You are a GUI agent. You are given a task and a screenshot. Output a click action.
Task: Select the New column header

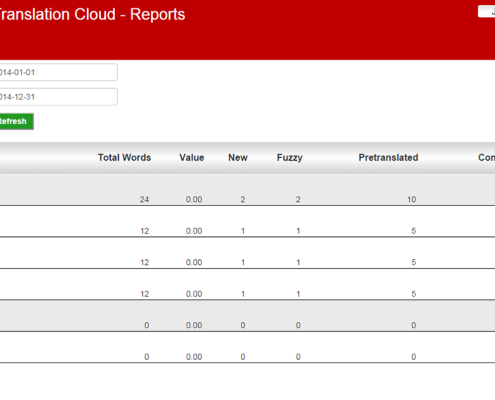click(x=238, y=158)
